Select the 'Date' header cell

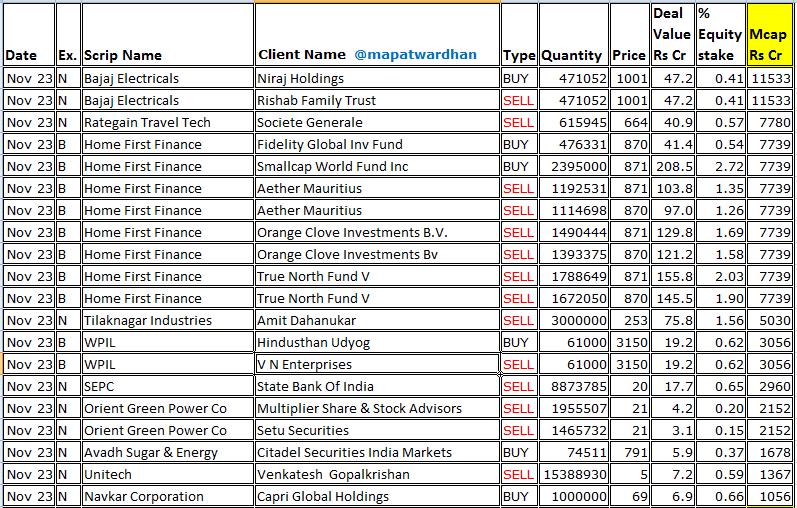point(29,35)
